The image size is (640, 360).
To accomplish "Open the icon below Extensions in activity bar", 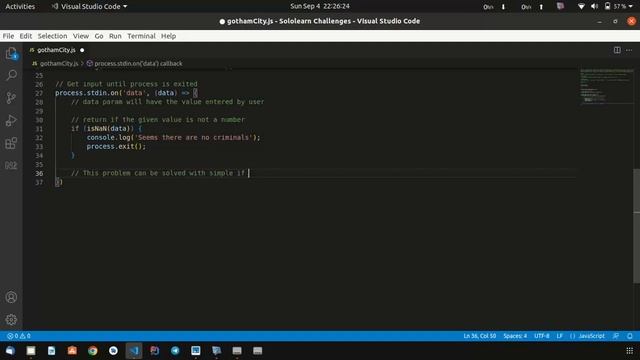I will click(11, 165).
